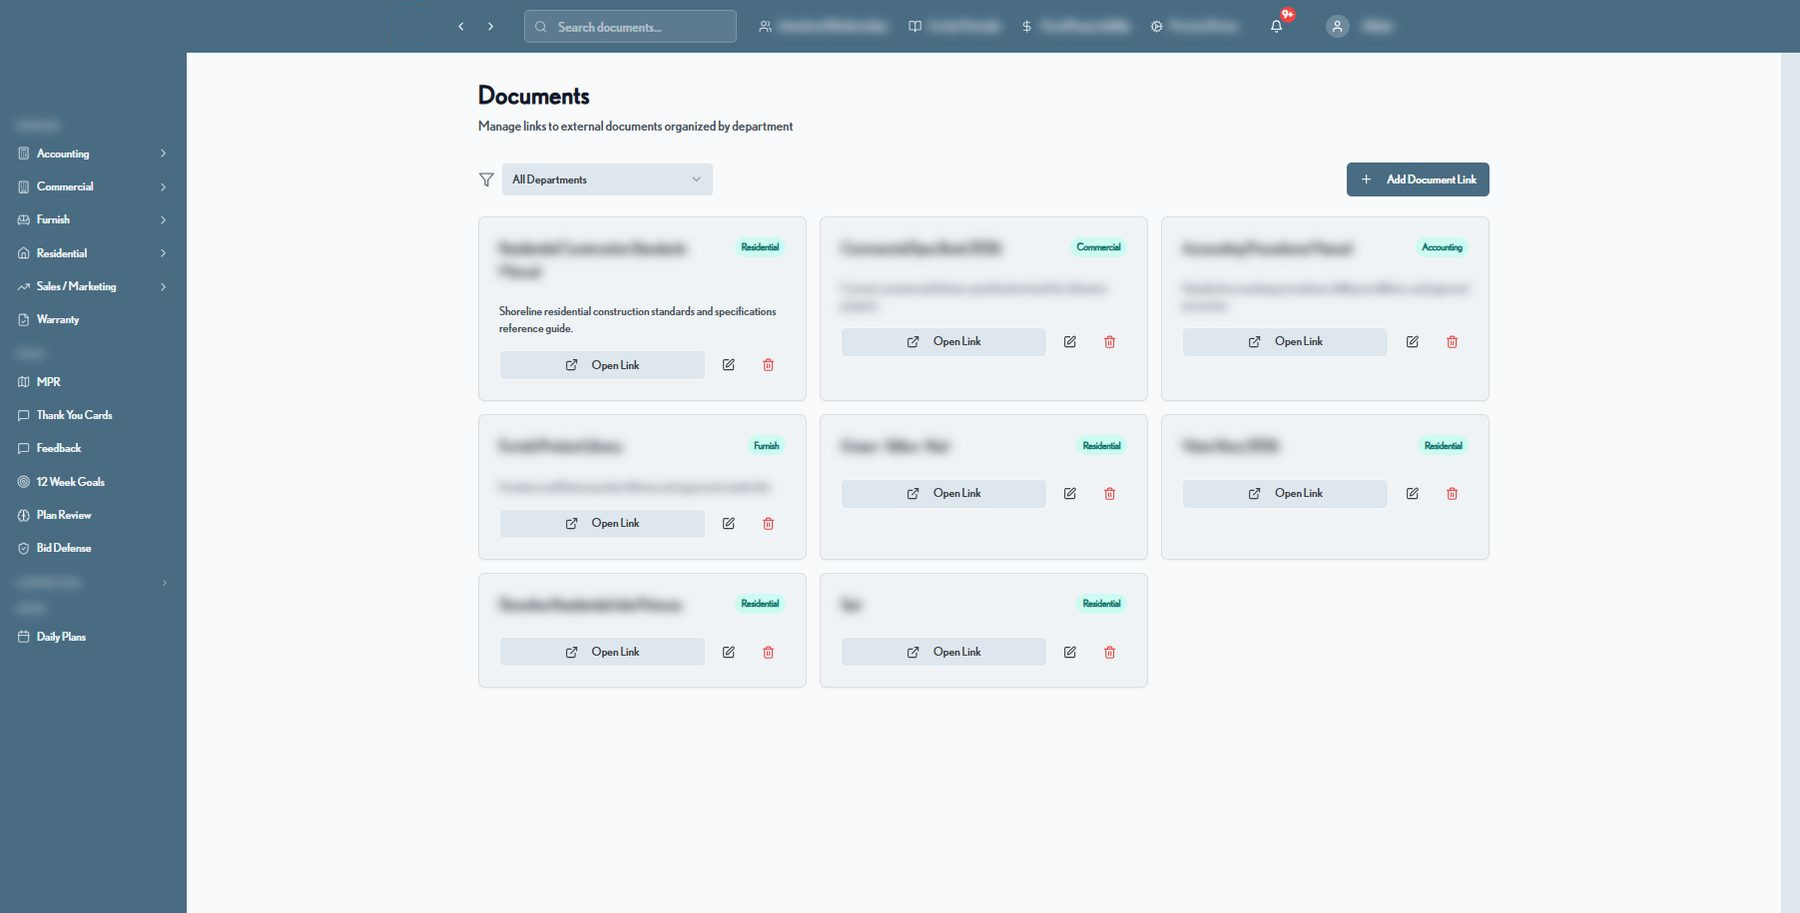Delete the Shoreline residential construction standards card
The height and width of the screenshot is (913, 1800).
[768, 365]
